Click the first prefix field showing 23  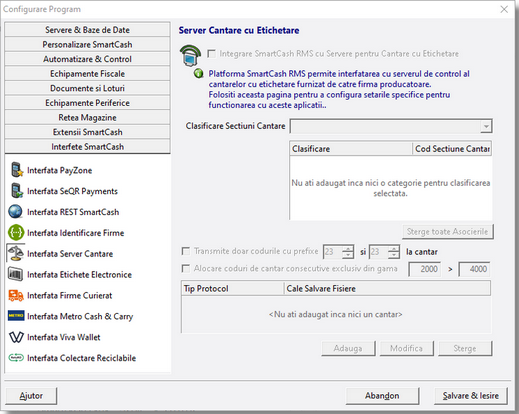tap(333, 252)
